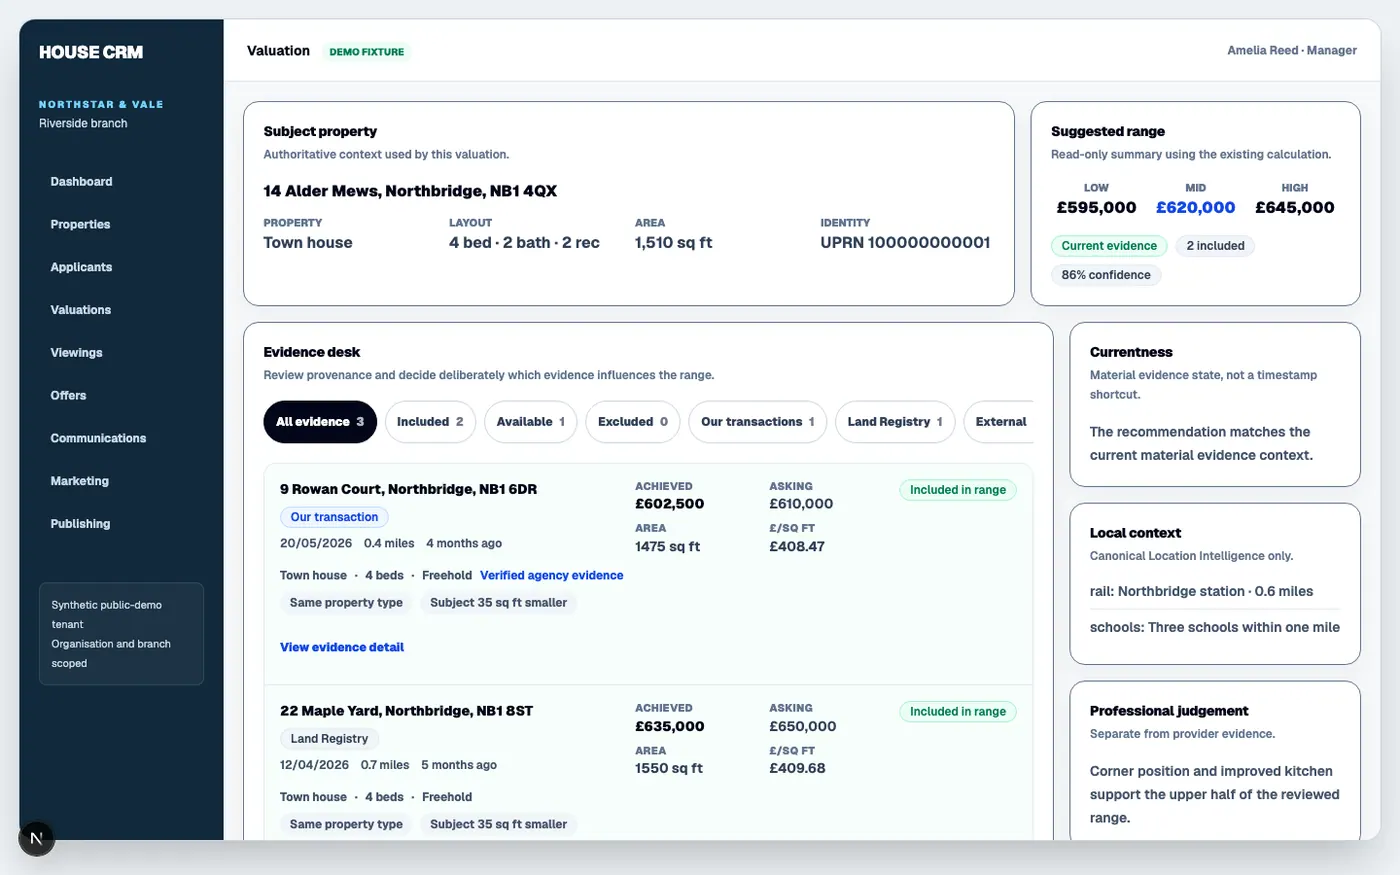Click Included in range badge for 9 Rowan Court
Image resolution: width=1400 pixels, height=875 pixels.
958,490
